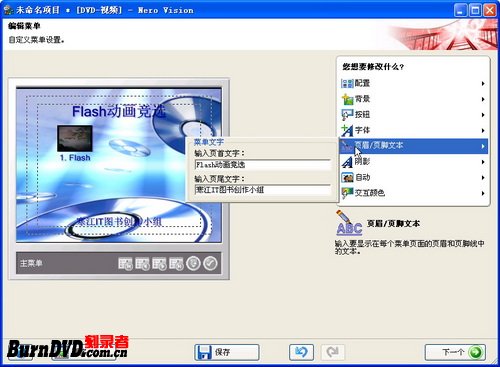500x367 pixels.
Task: Expand the 交互颜色 submenu arrow
Action: [x=483, y=193]
